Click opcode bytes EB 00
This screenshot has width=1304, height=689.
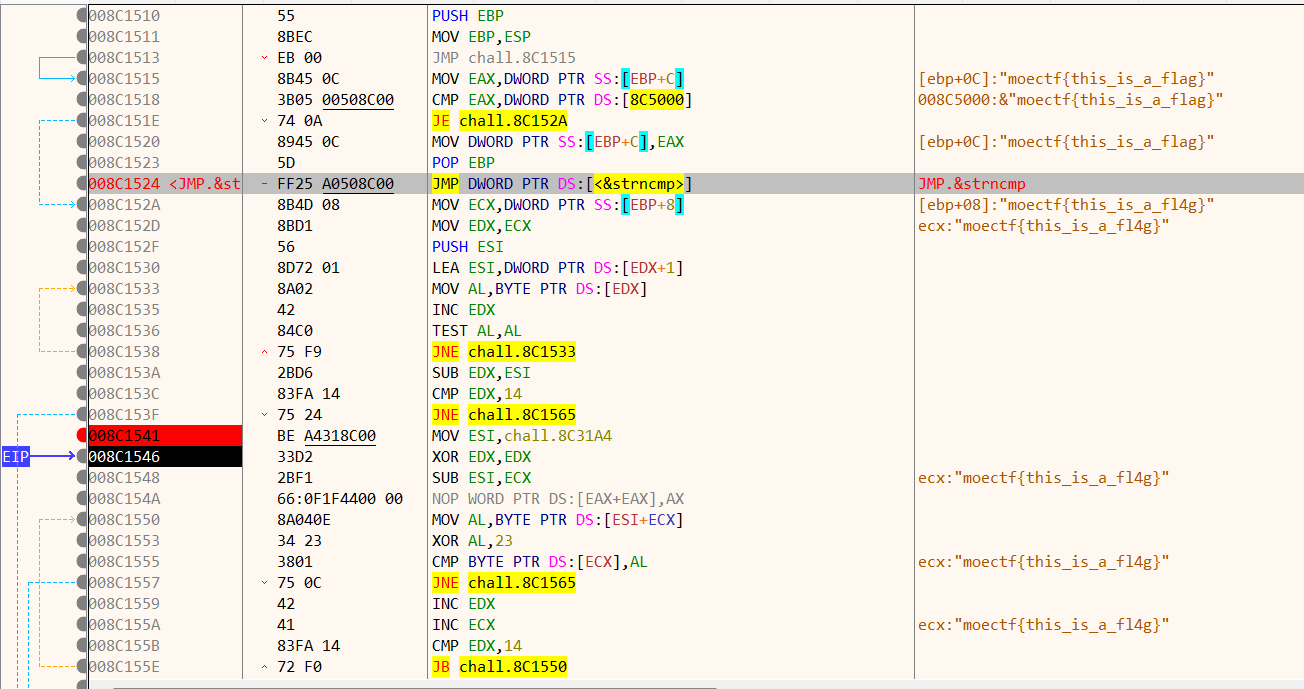[x=299, y=58]
